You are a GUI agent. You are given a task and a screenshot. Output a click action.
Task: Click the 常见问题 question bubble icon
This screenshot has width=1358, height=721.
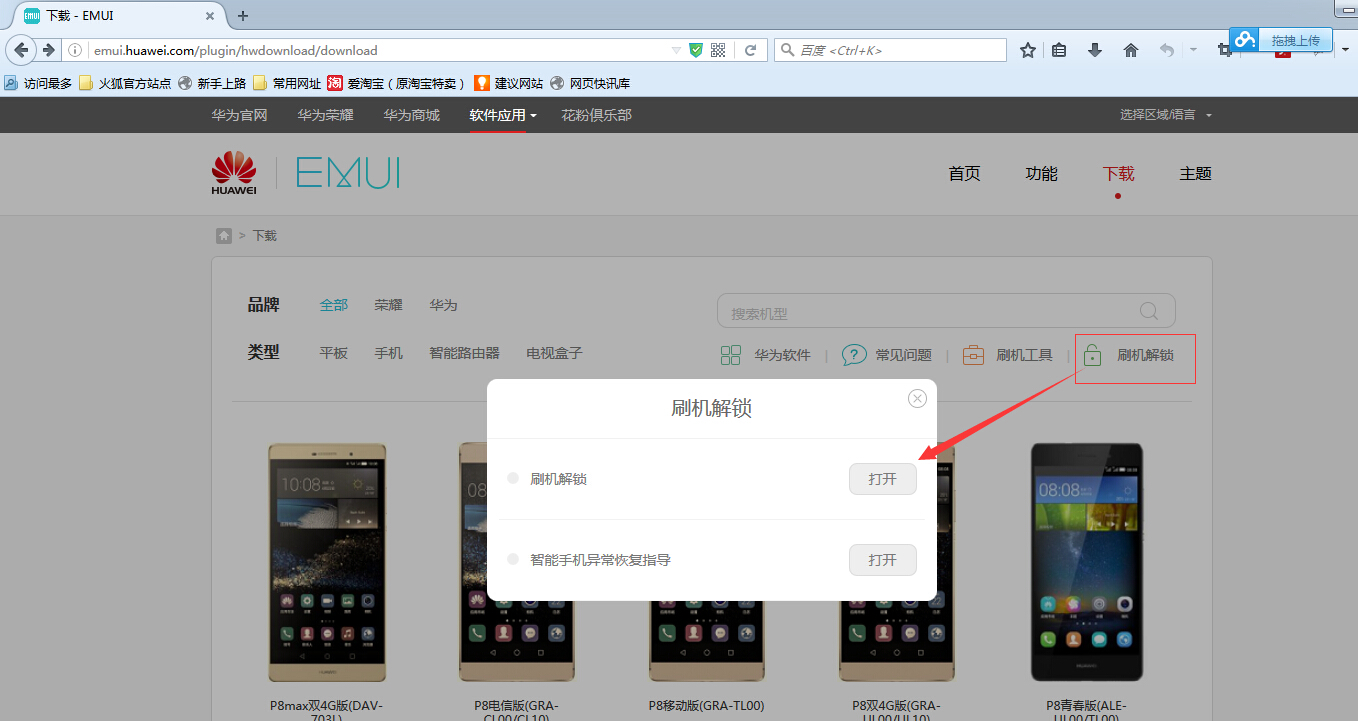[854, 355]
